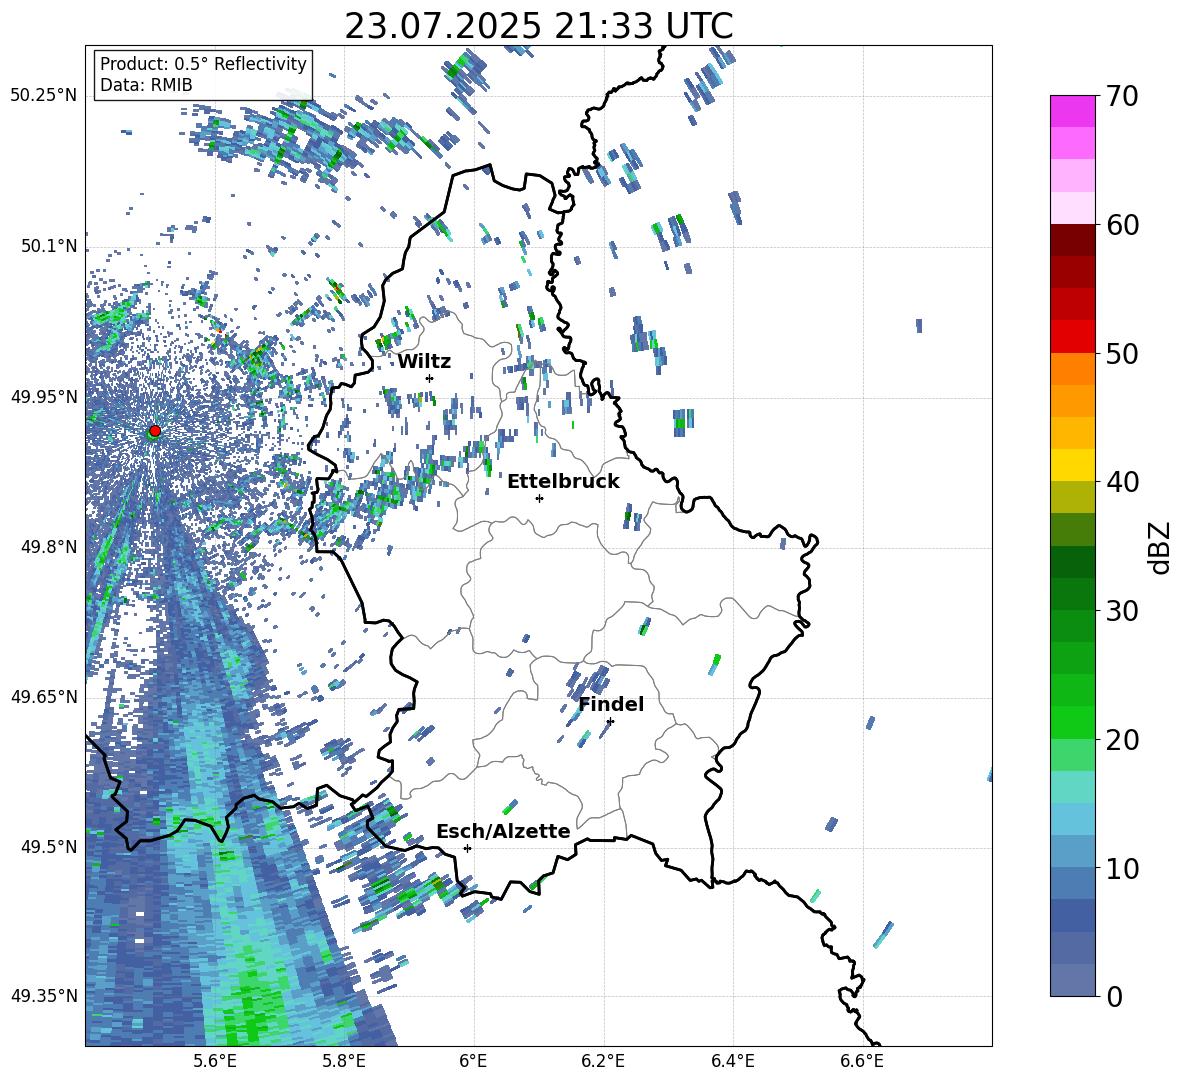Click the Esch/Alzette station cross marker
The width and height of the screenshot is (1184, 1081).
[x=467, y=848]
